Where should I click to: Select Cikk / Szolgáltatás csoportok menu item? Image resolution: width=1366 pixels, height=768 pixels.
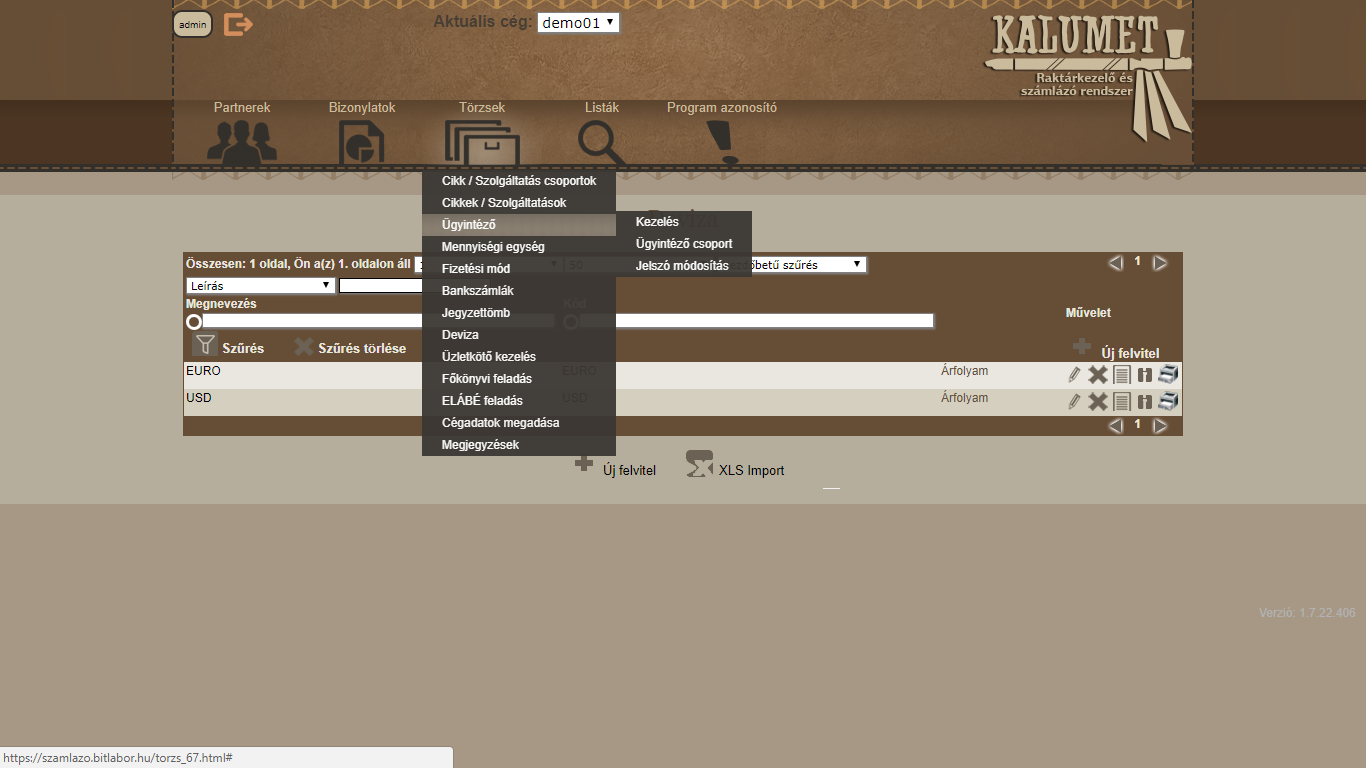coord(519,181)
